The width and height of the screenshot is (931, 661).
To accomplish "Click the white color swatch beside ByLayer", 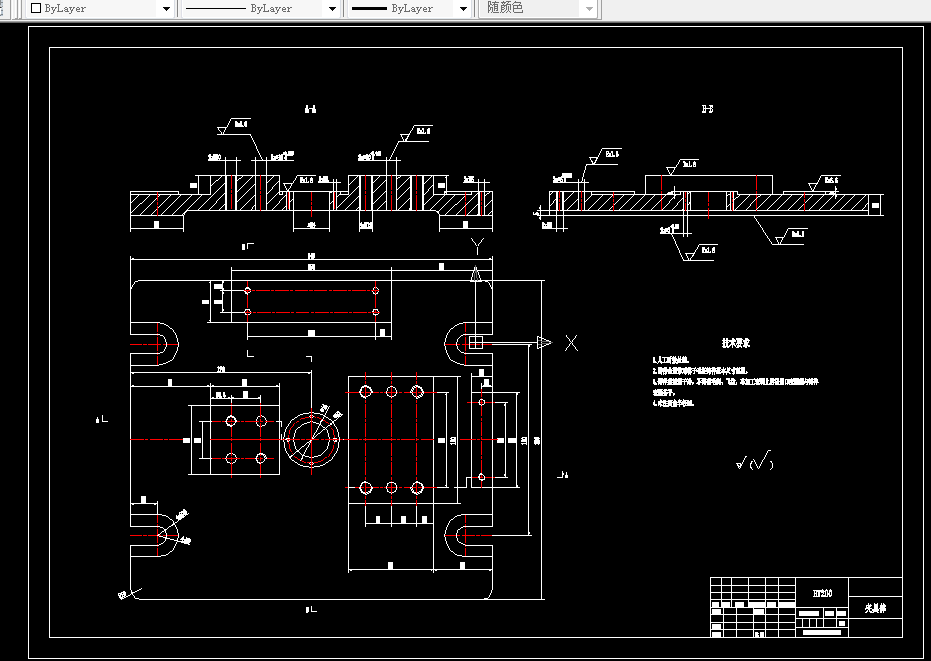I will click(36, 8).
